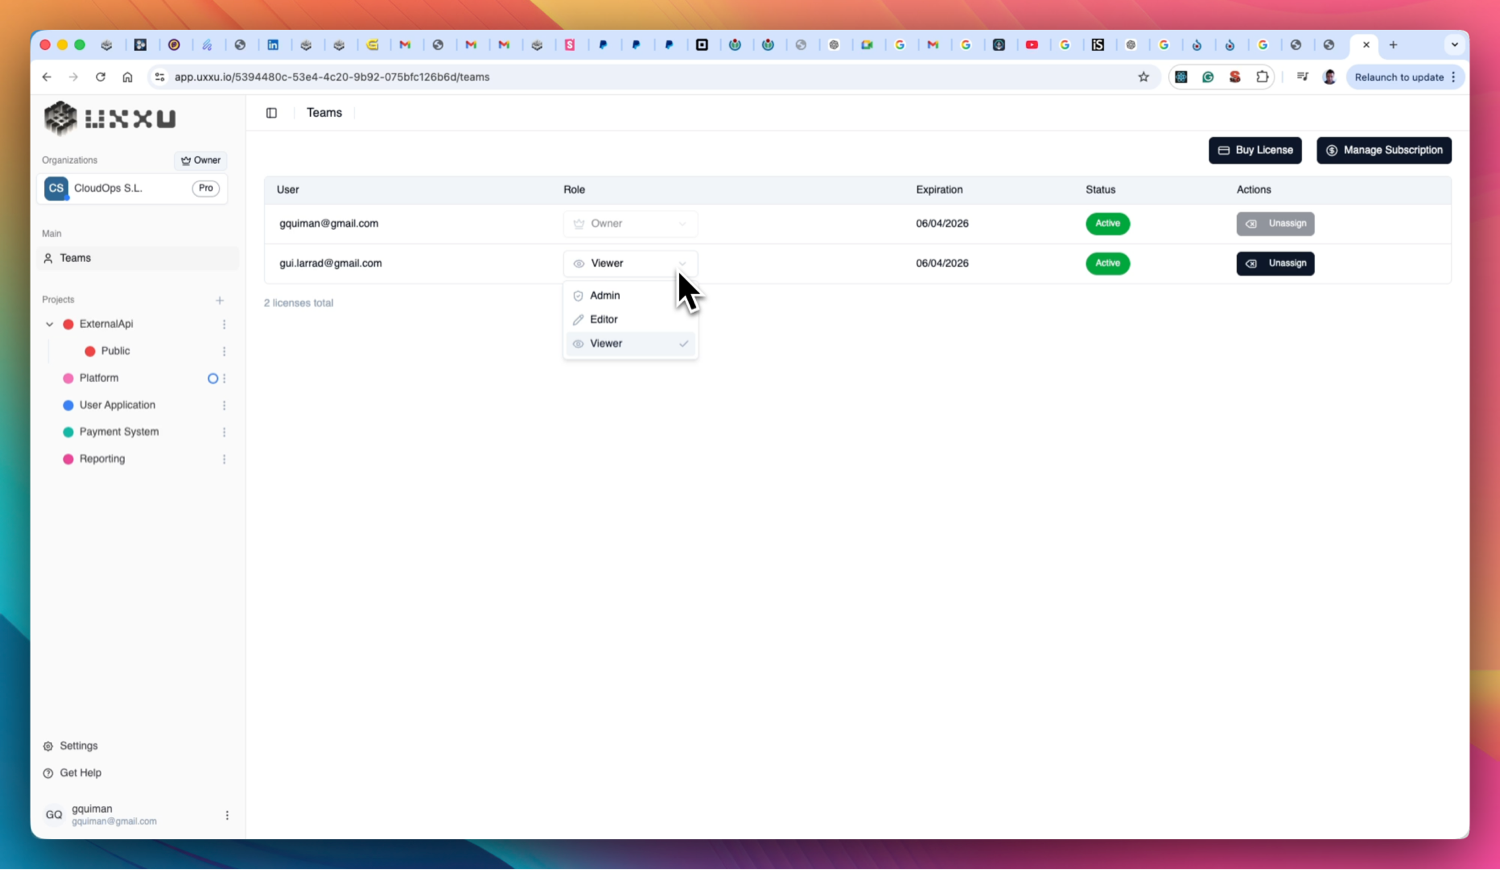
Task: Toggle the sidebar panel icon
Action: point(271,113)
